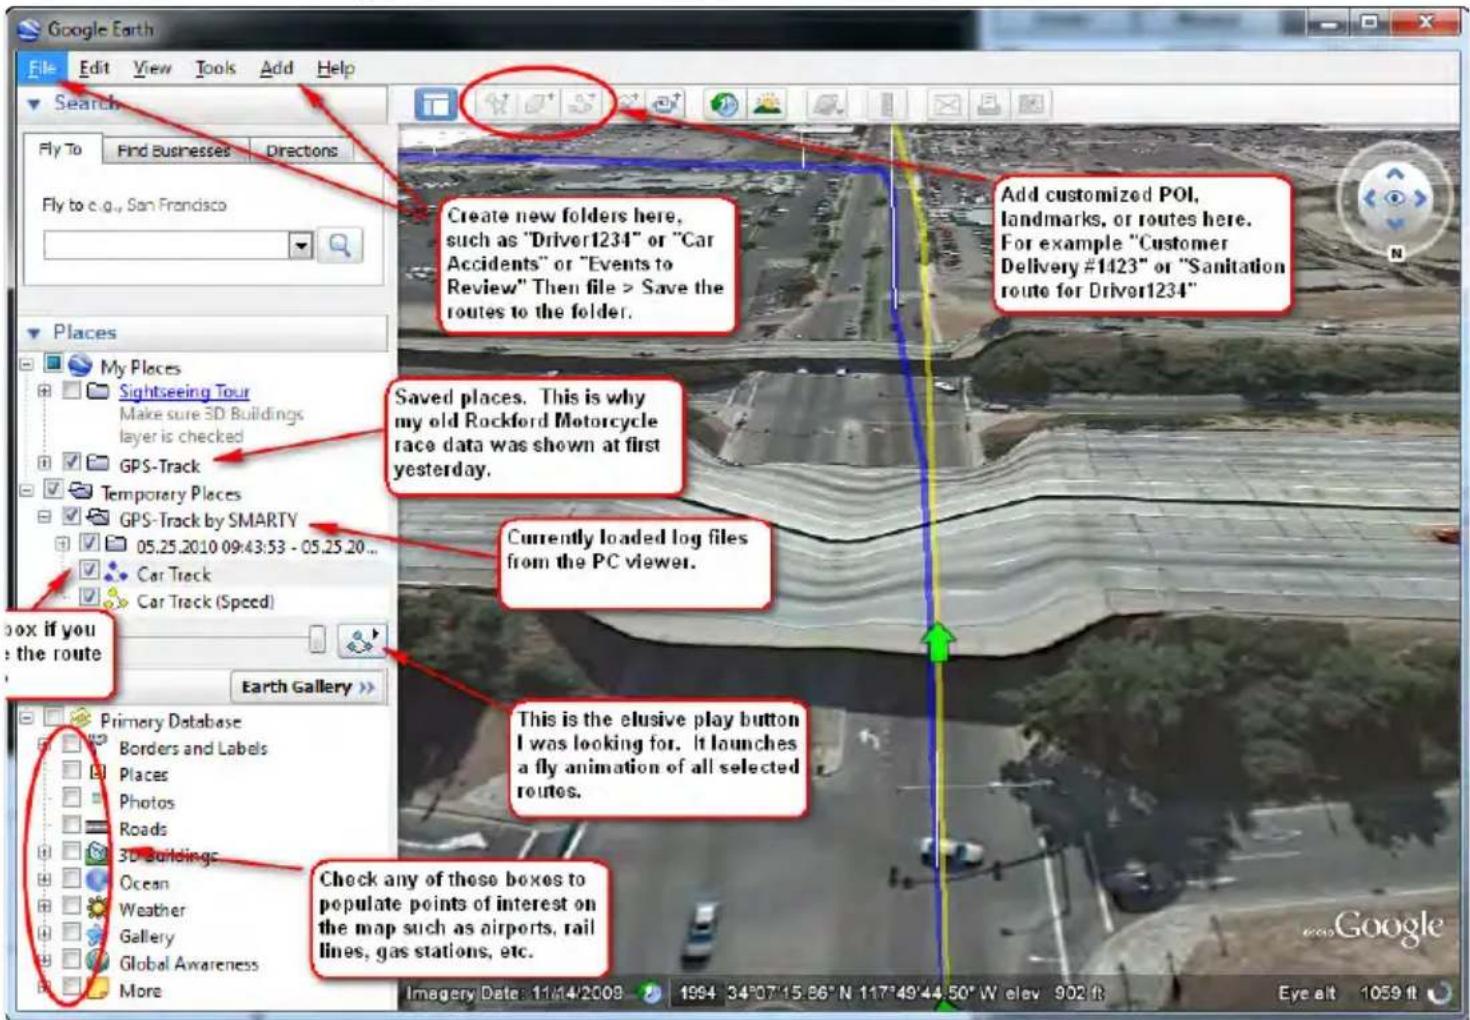Expand the Ocean layer node

pos(44,879)
